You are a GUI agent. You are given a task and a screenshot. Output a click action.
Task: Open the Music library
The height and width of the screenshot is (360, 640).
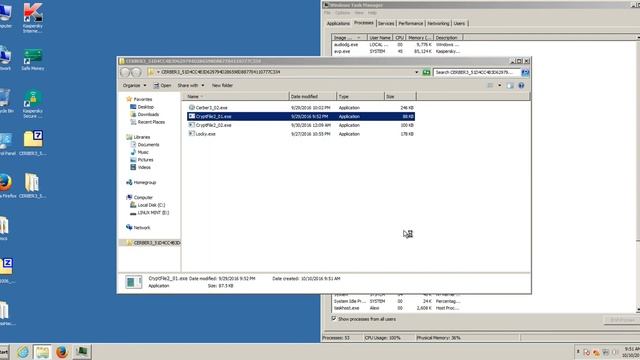point(140,152)
